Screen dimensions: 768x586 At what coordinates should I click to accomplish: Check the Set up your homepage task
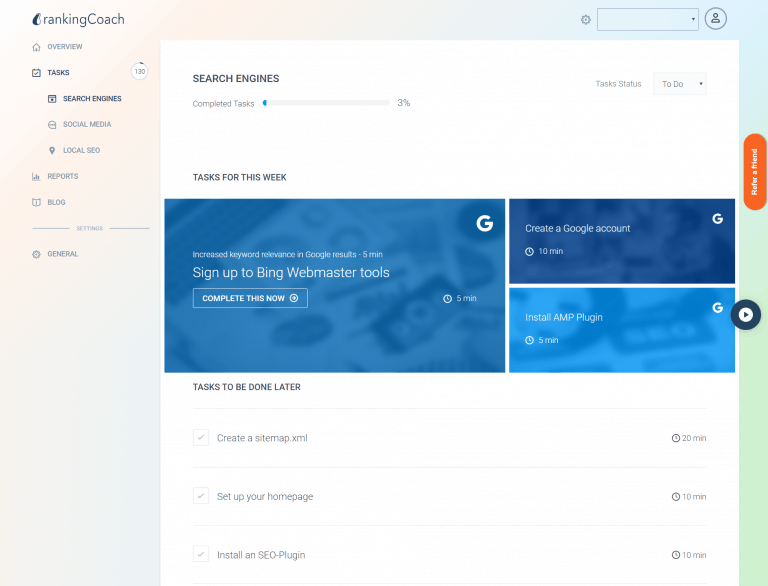pos(201,496)
